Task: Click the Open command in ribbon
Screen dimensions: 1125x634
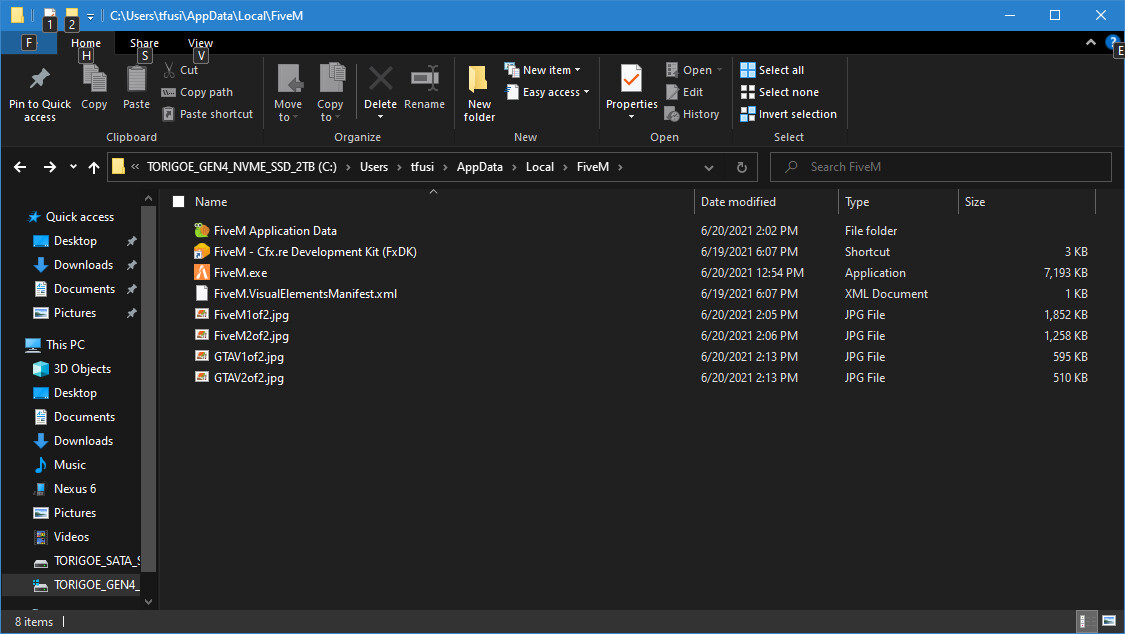Action: pyautogui.click(x=693, y=70)
